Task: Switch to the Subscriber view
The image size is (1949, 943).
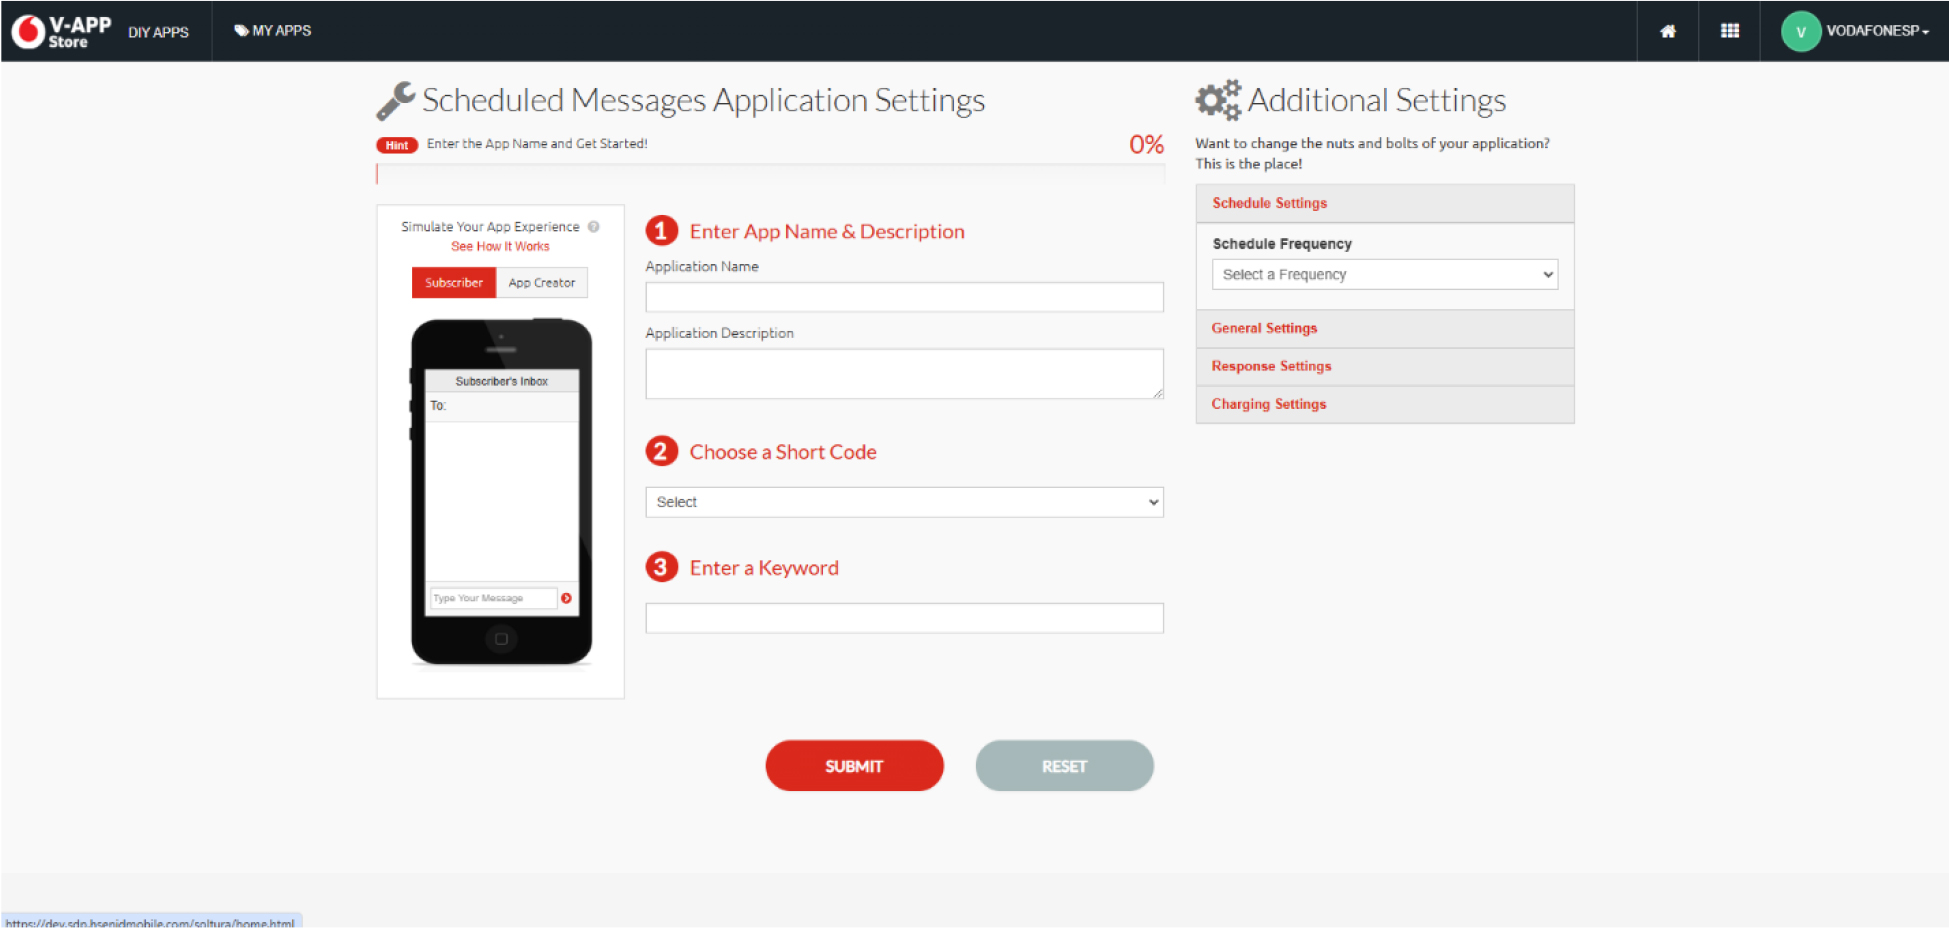Action: pos(453,282)
